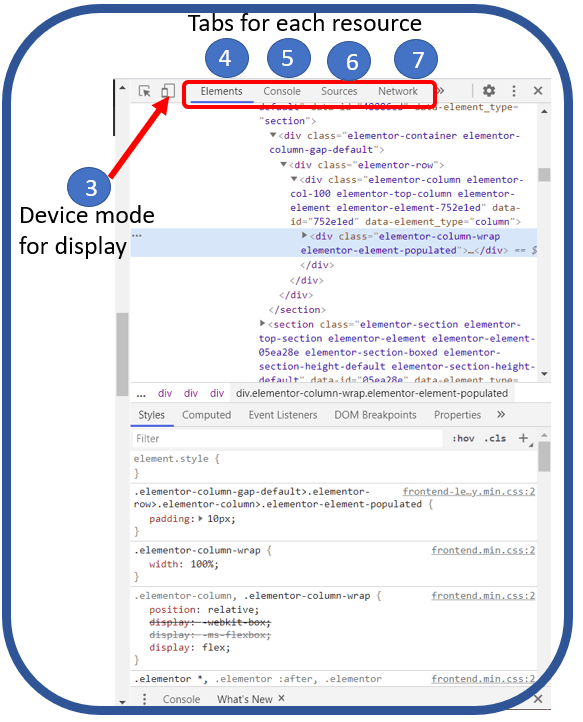
Task: Open the drawer three-dot menu
Action: [145, 699]
